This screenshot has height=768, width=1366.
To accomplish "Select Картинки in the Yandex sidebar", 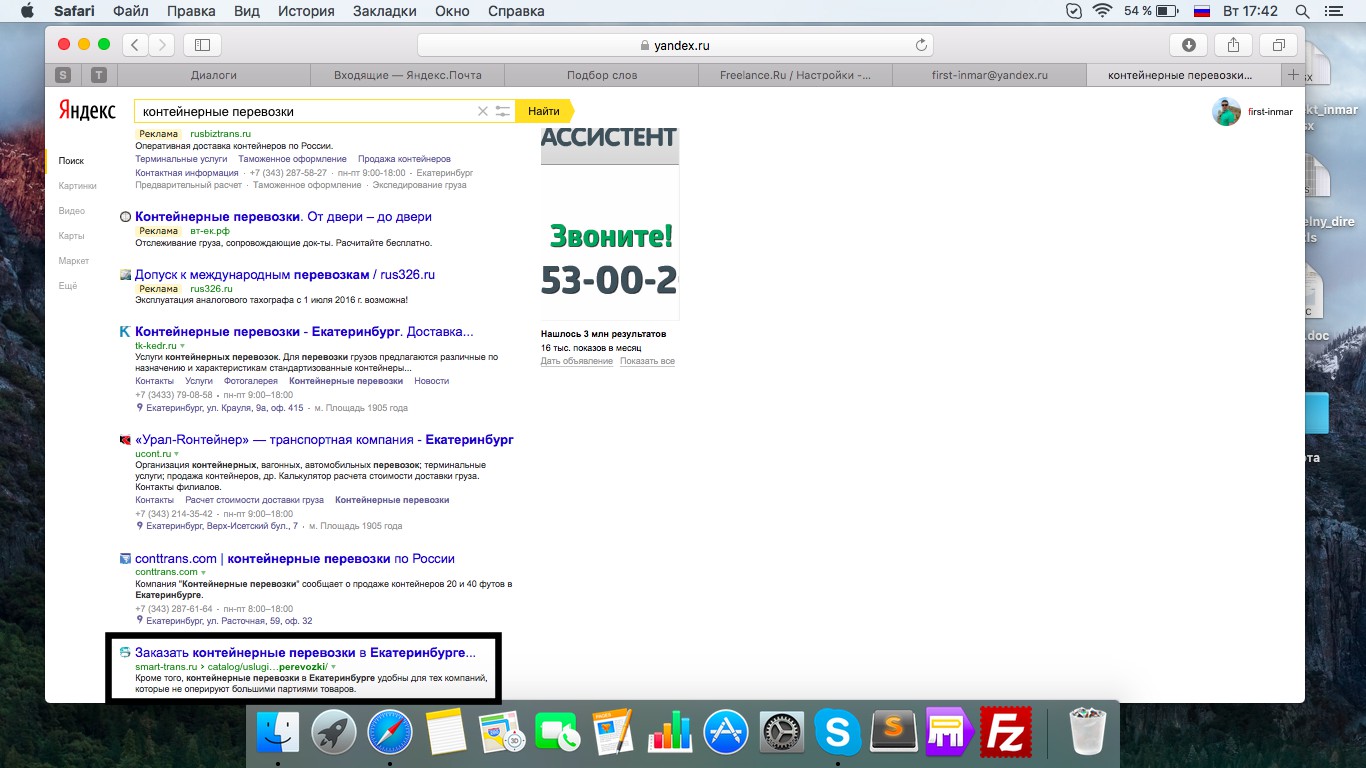I will 78,186.
